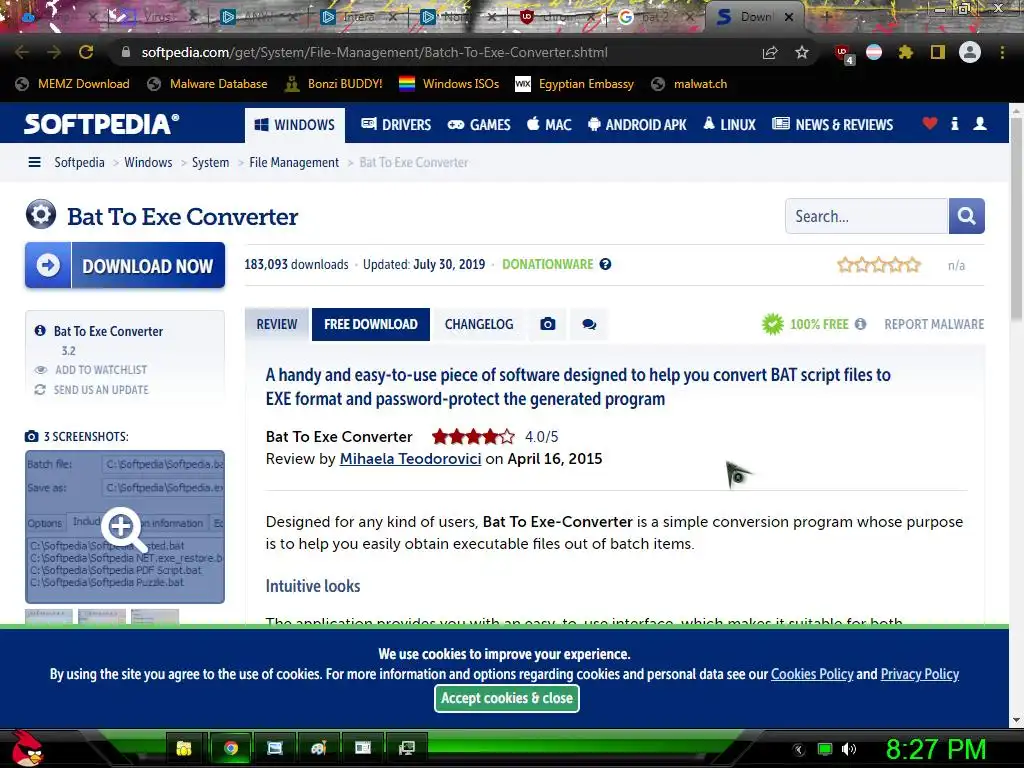Click the green 100% FREE badge
This screenshot has width=1024, height=768.
(x=805, y=324)
